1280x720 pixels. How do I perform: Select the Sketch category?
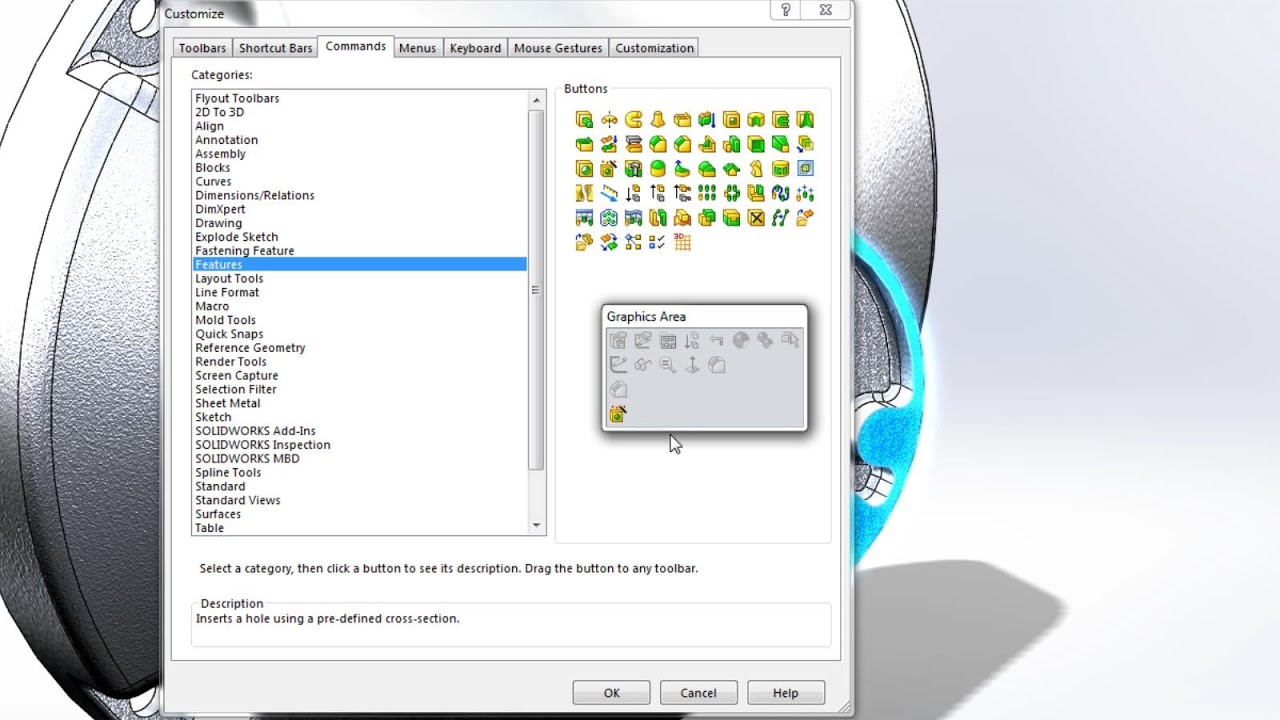(213, 417)
